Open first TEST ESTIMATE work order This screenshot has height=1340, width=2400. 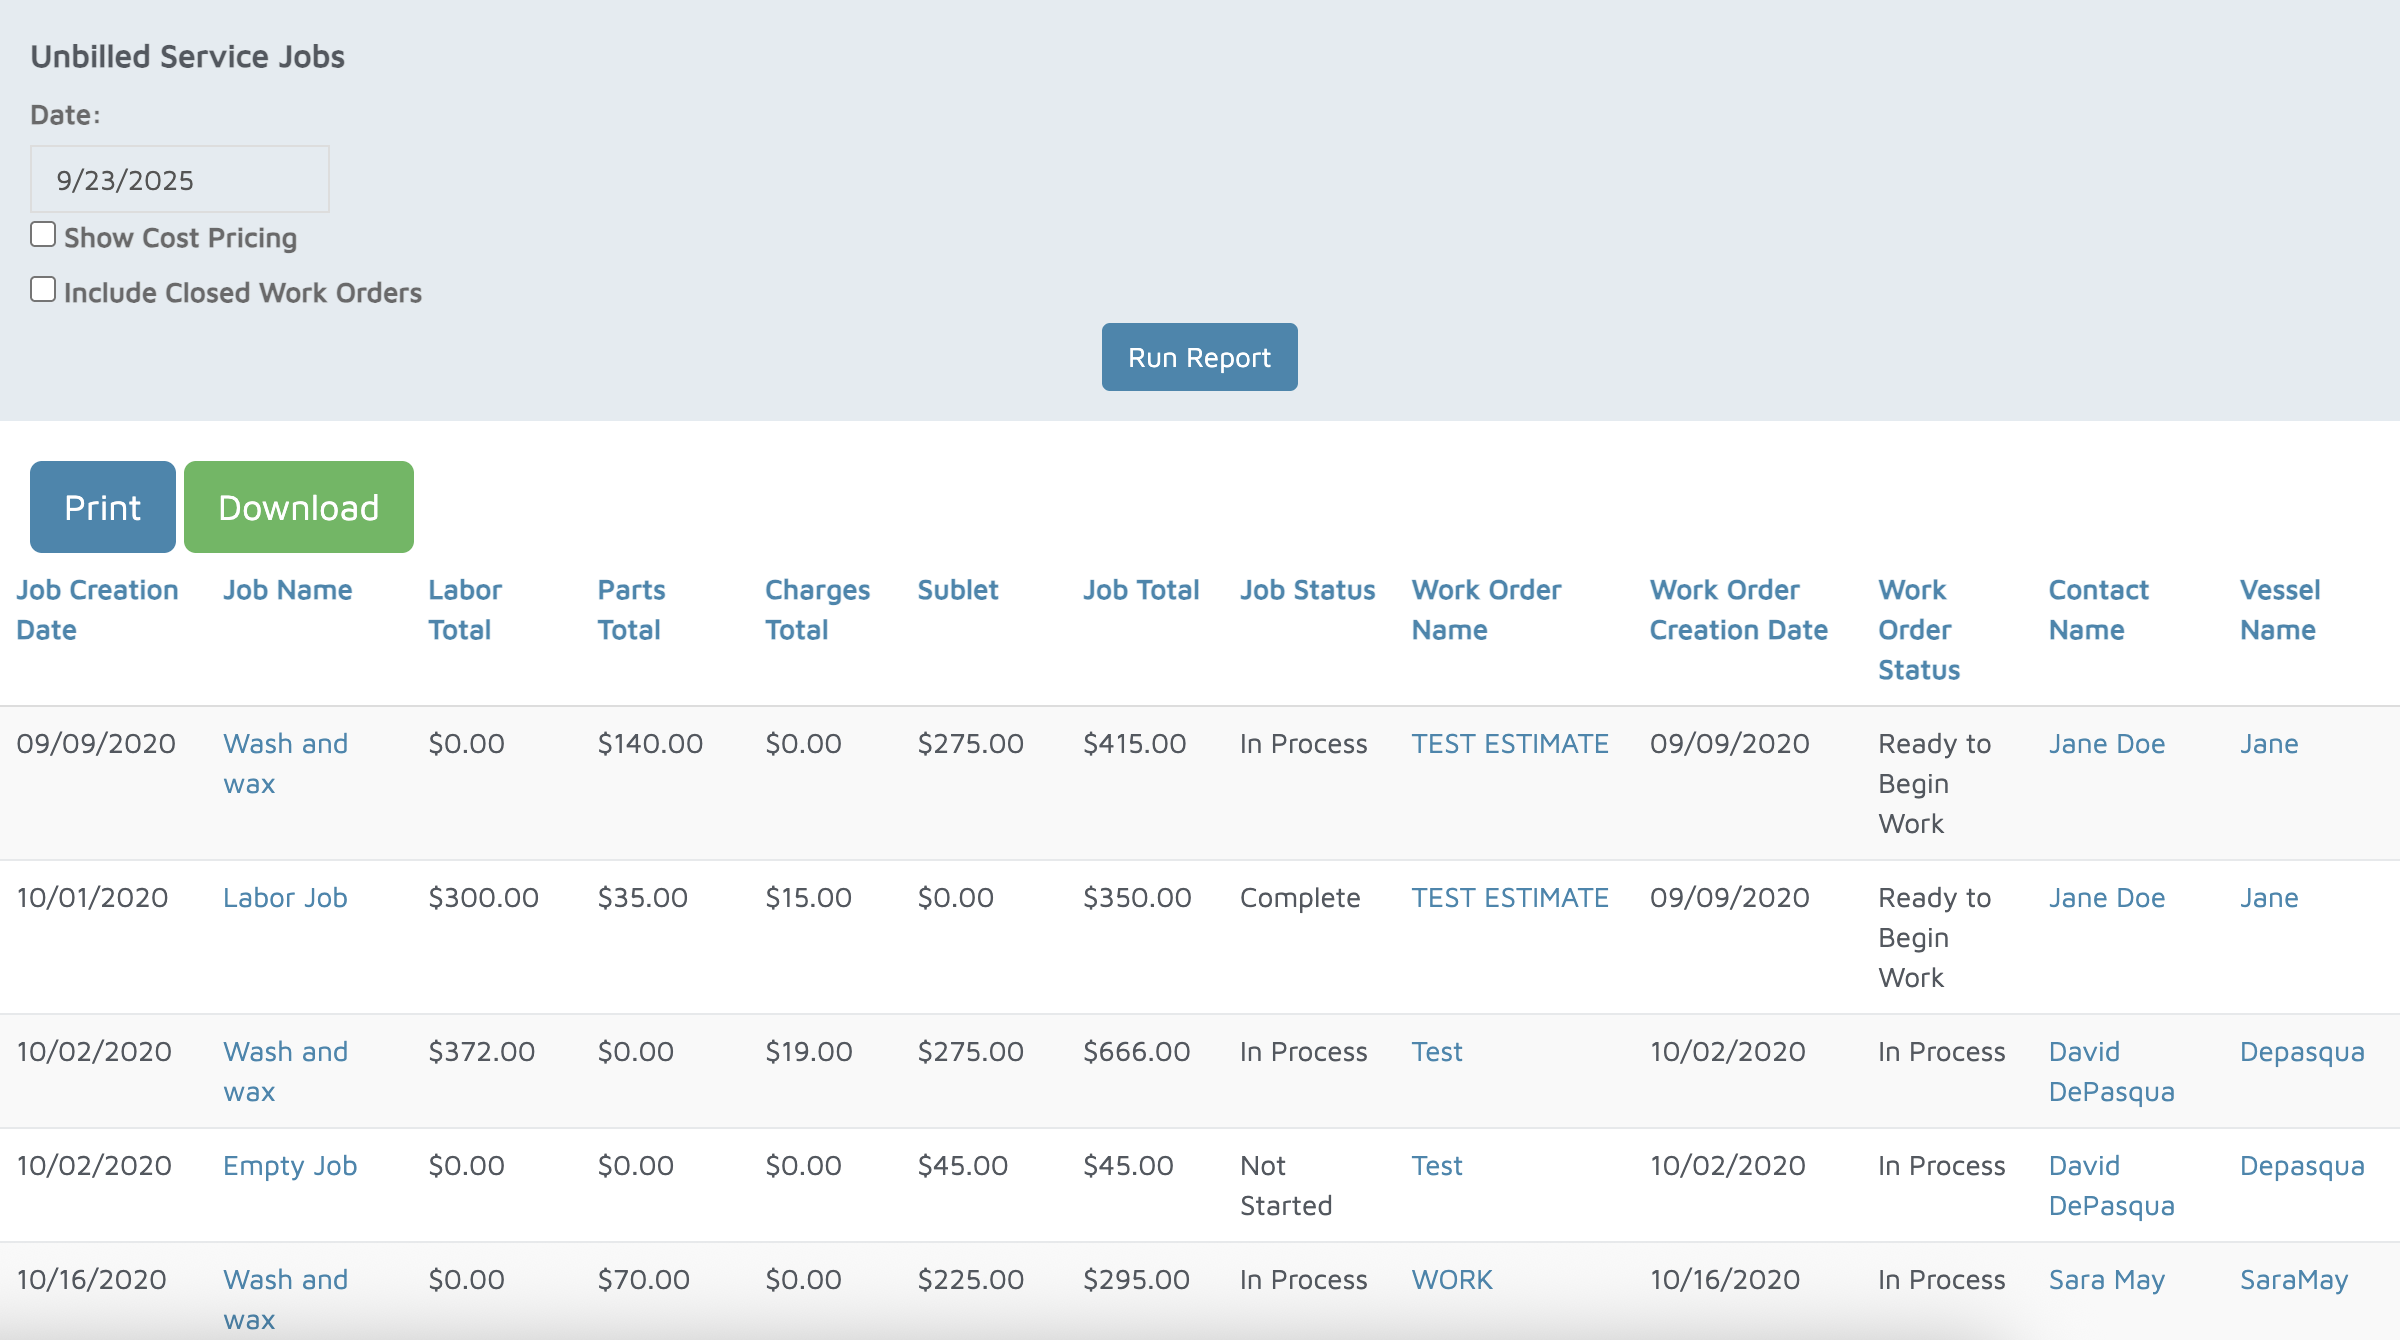click(1509, 744)
